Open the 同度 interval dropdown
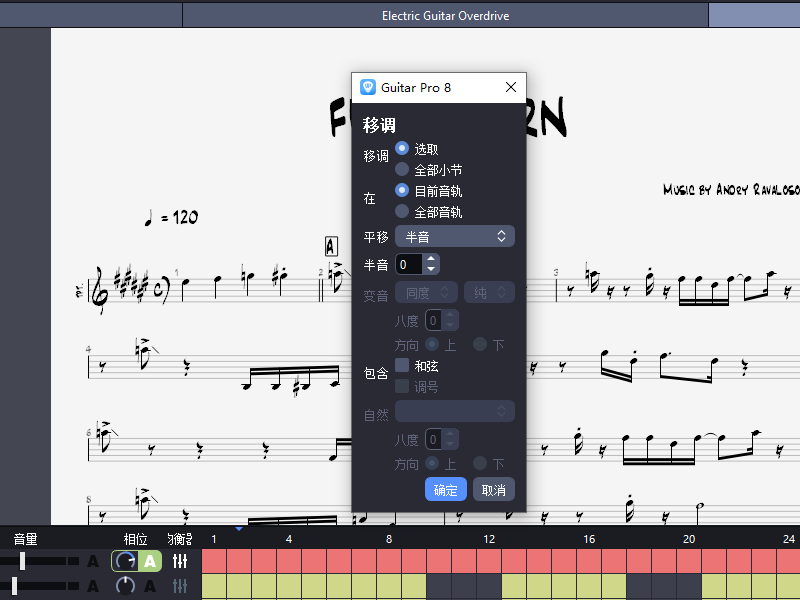 [x=427, y=291]
